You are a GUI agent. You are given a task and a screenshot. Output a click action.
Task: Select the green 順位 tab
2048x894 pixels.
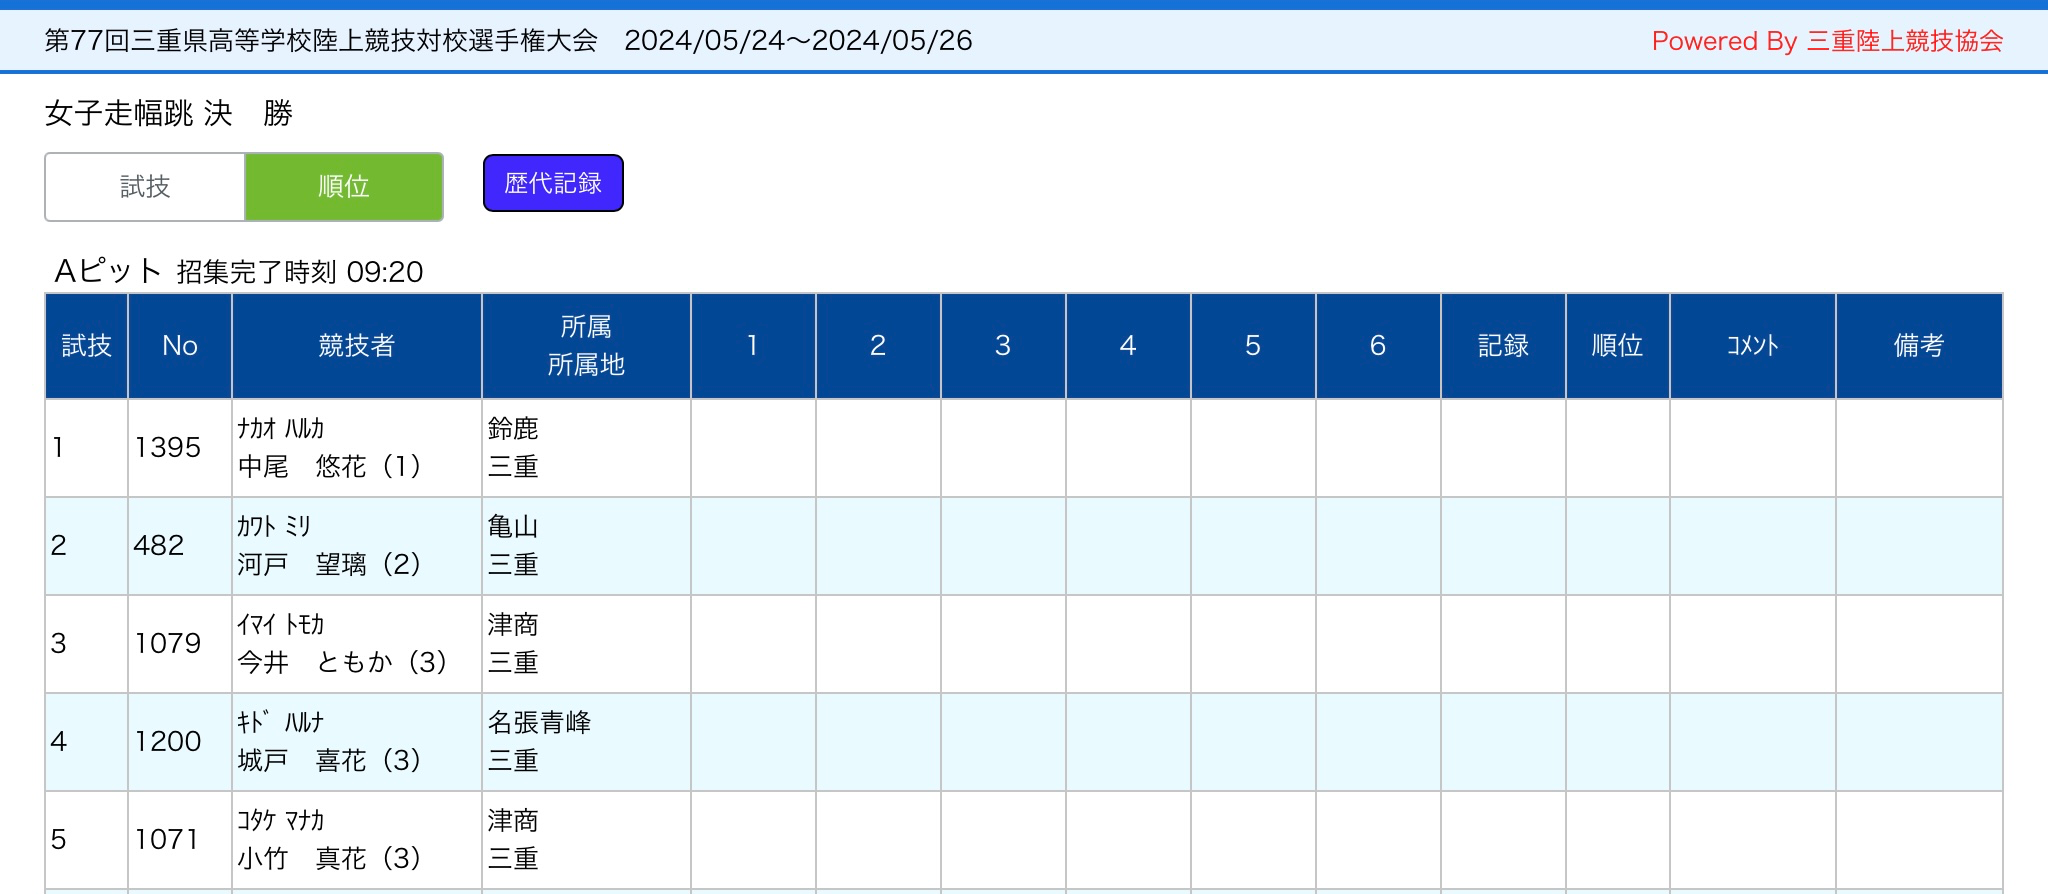click(x=344, y=187)
